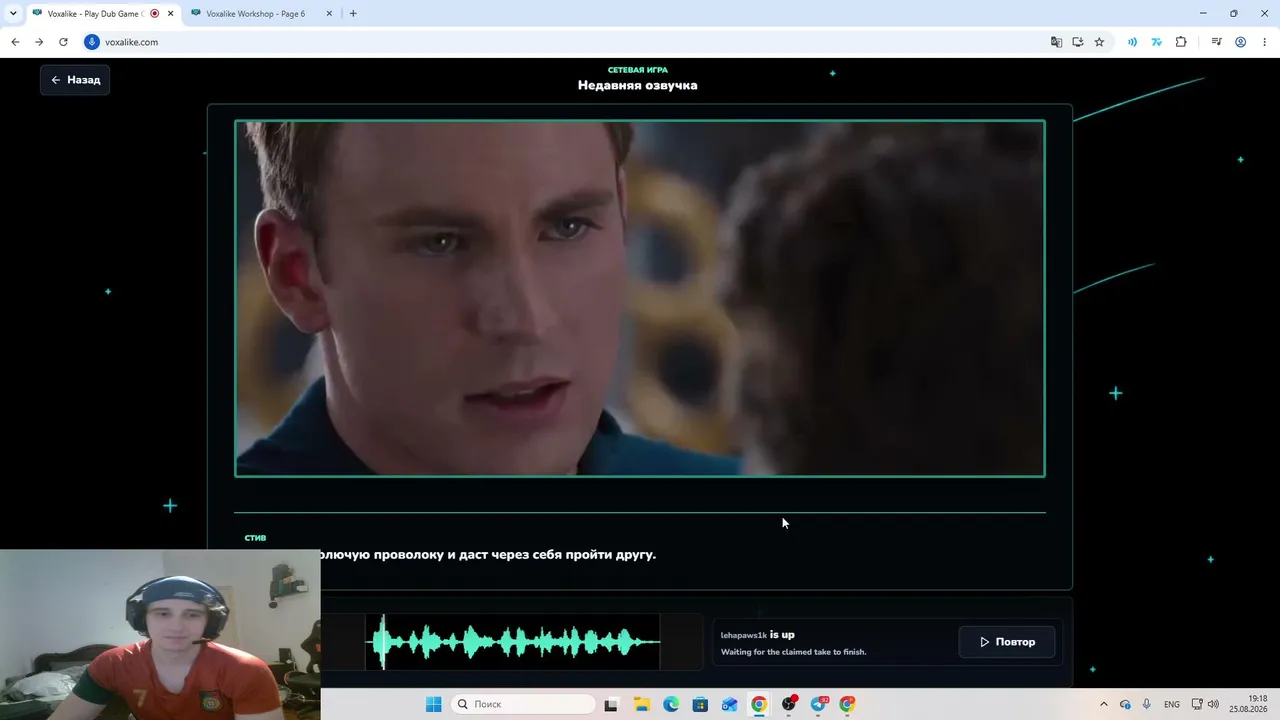Click Waiting for the claimed take text

pyautogui.click(x=794, y=652)
